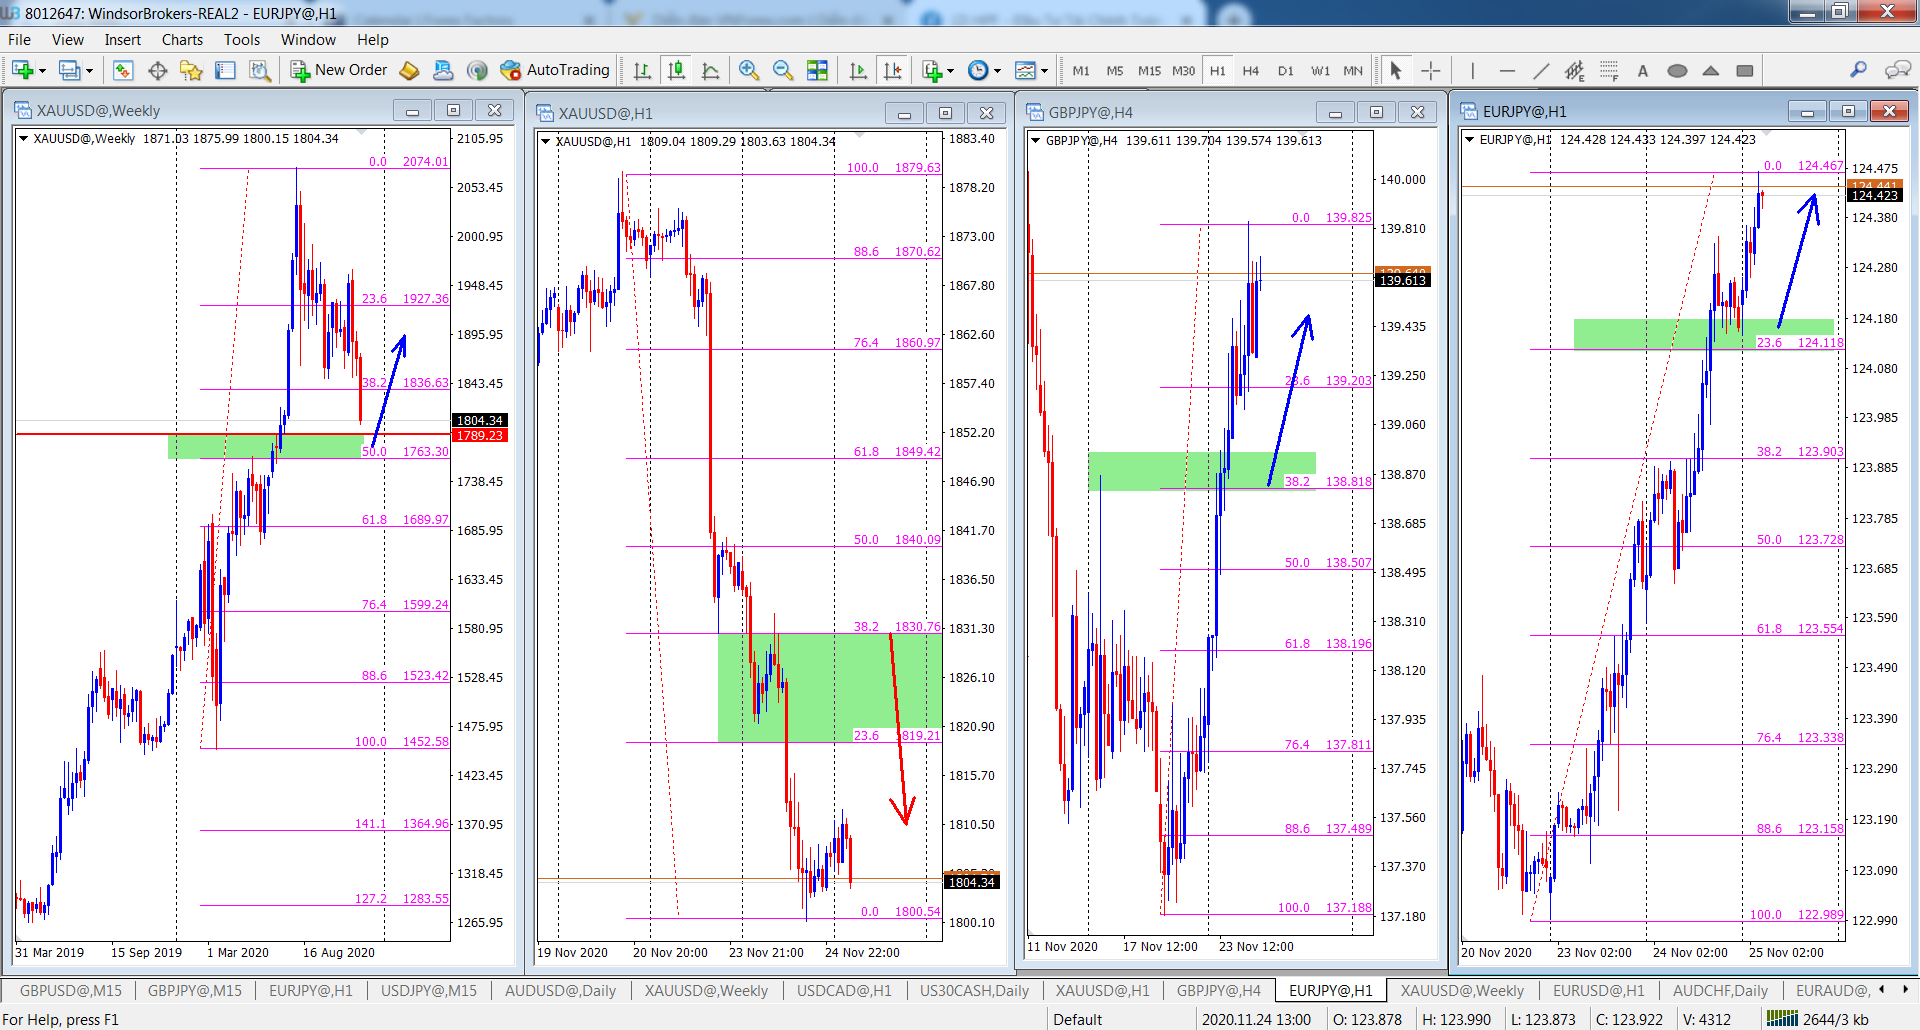Toggle chart auto scroll
This screenshot has height=1030, width=1920.
click(858, 70)
